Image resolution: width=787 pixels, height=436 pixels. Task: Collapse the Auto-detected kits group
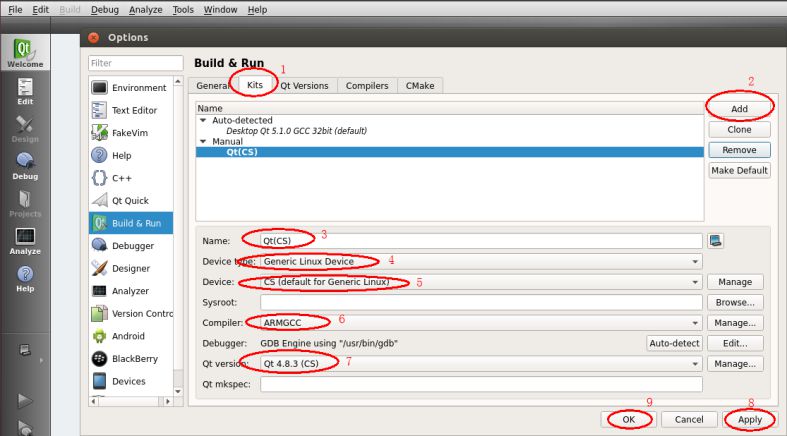pyautogui.click(x=203, y=120)
